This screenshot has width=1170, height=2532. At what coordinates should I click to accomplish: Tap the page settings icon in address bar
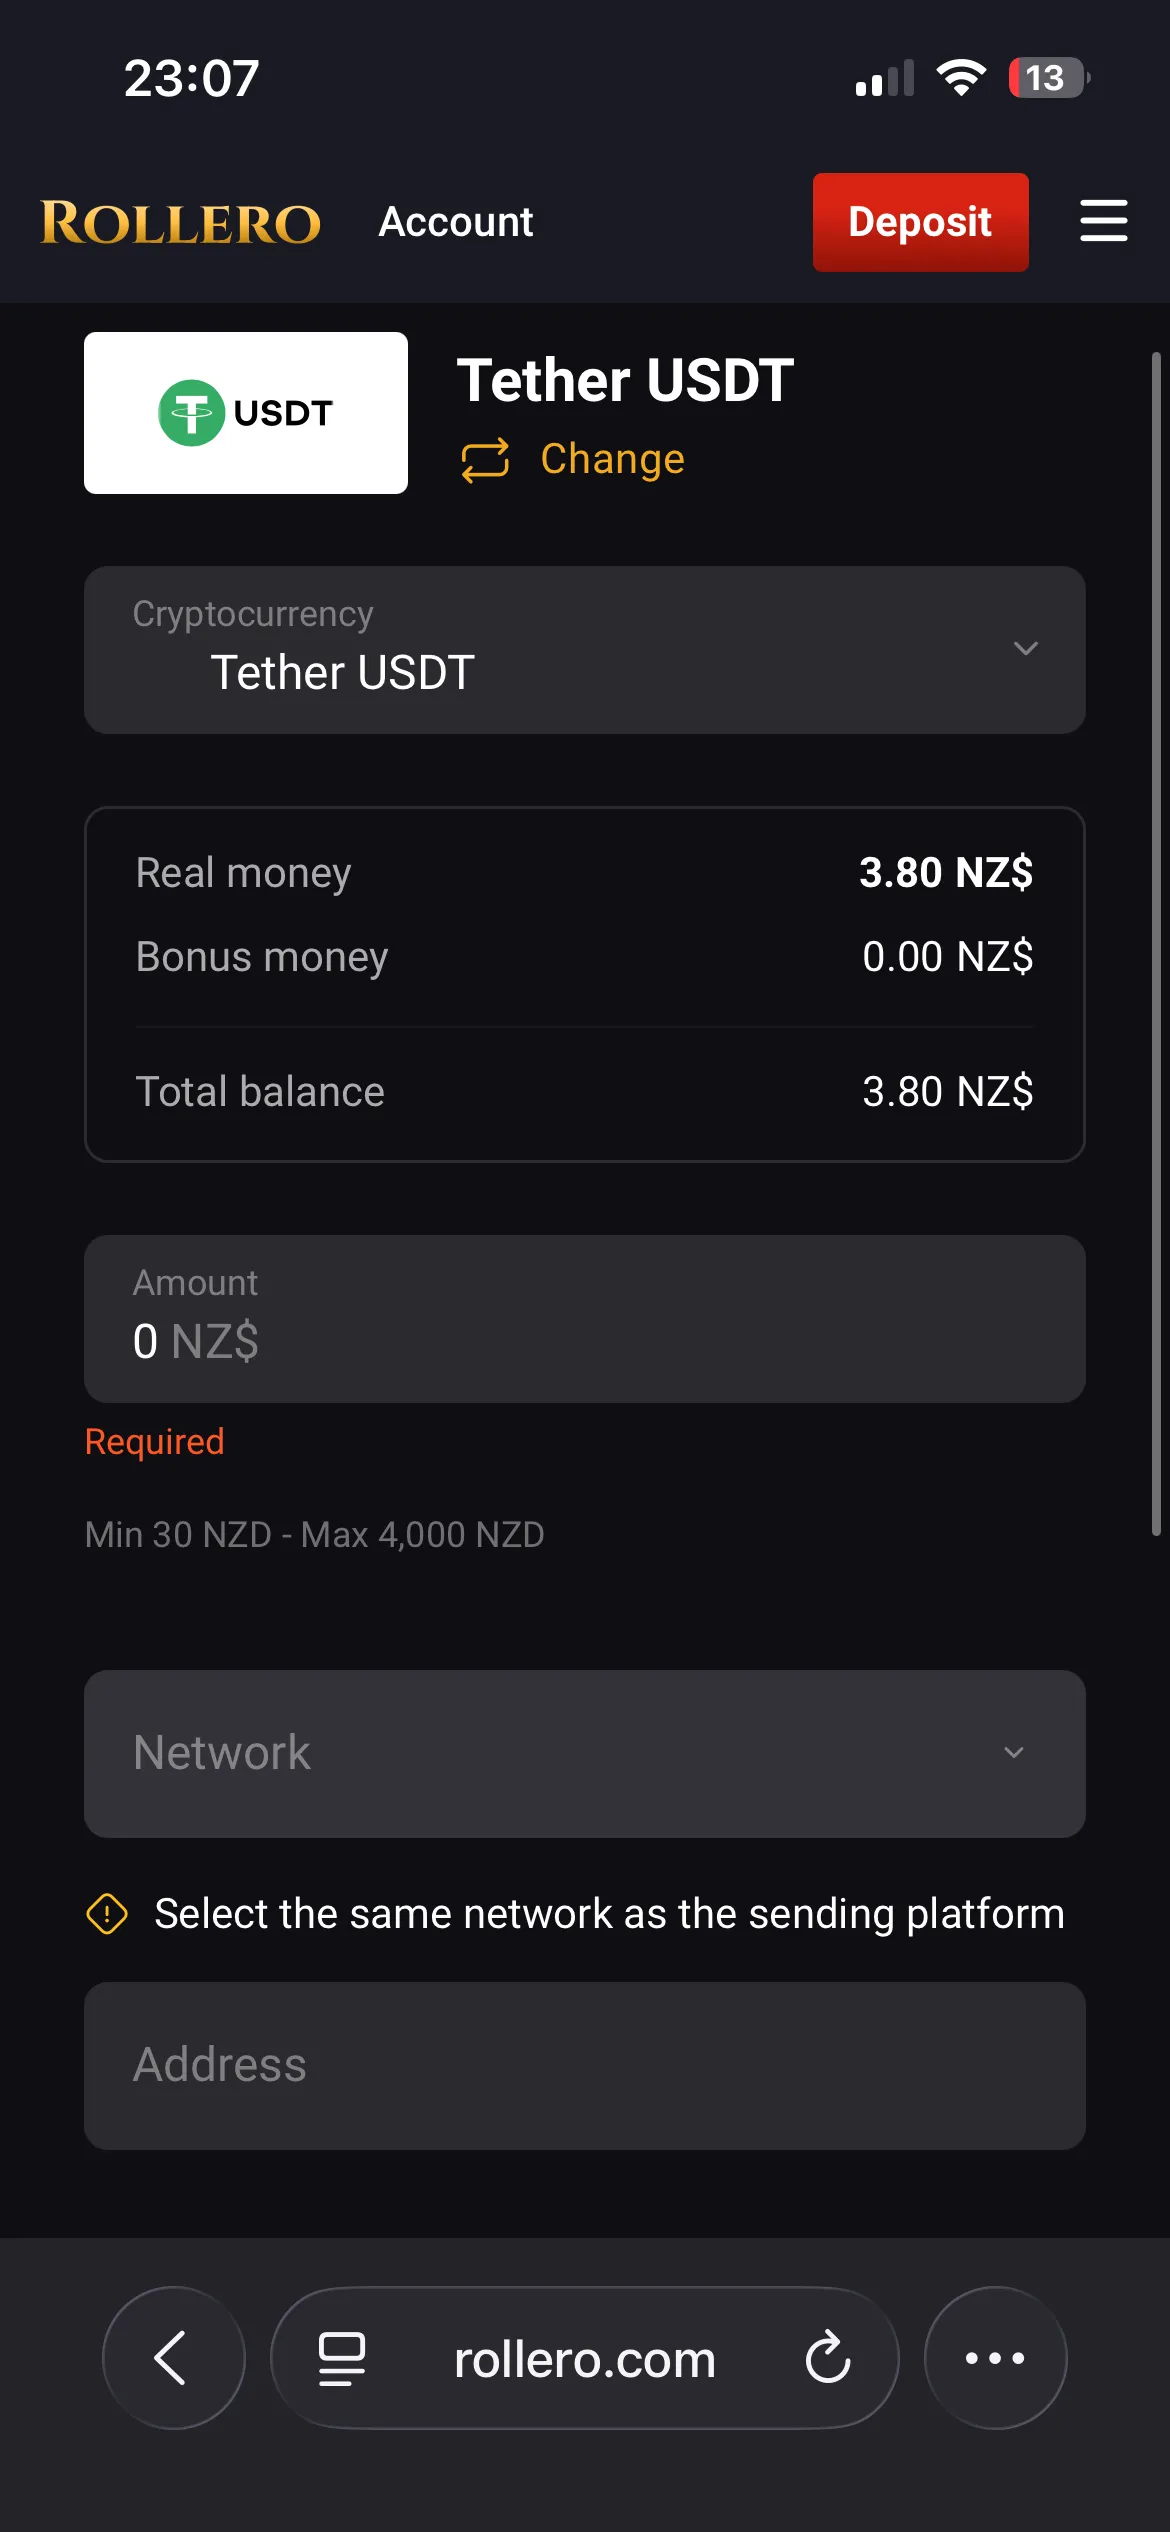click(342, 2358)
